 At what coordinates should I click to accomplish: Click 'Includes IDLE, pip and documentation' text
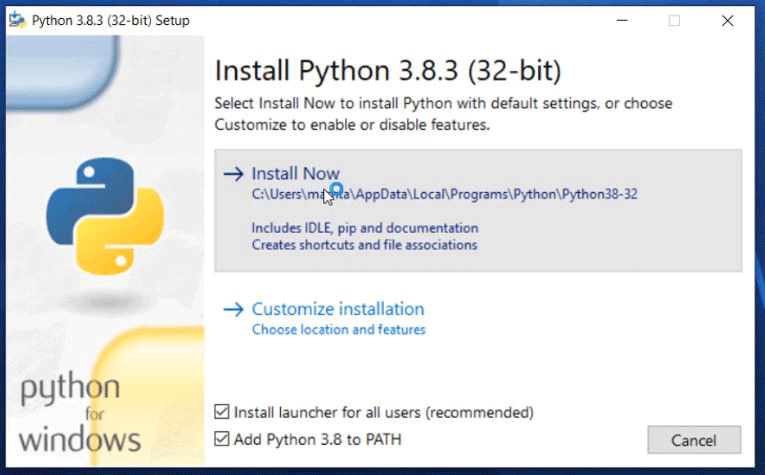(x=365, y=228)
